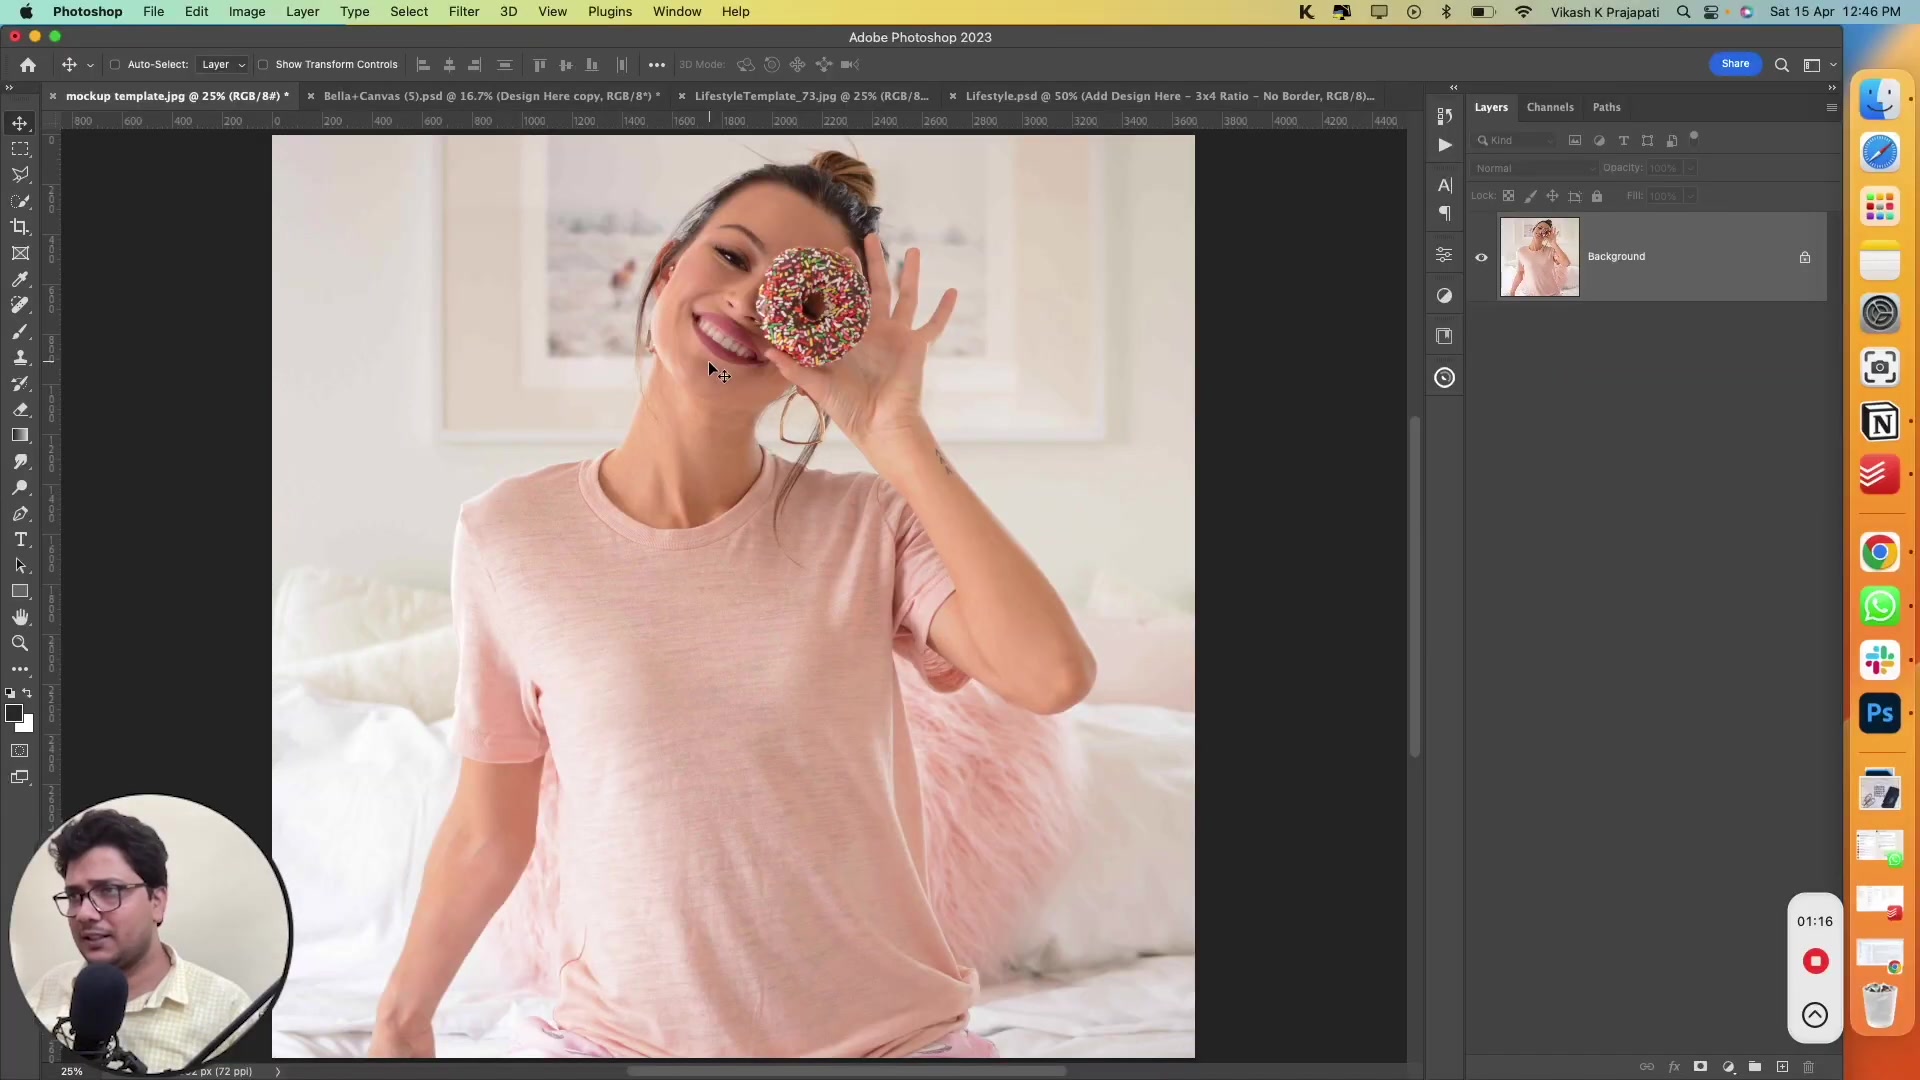Switch to the Channels tab
This screenshot has width=1920, height=1080.
tap(1551, 107)
